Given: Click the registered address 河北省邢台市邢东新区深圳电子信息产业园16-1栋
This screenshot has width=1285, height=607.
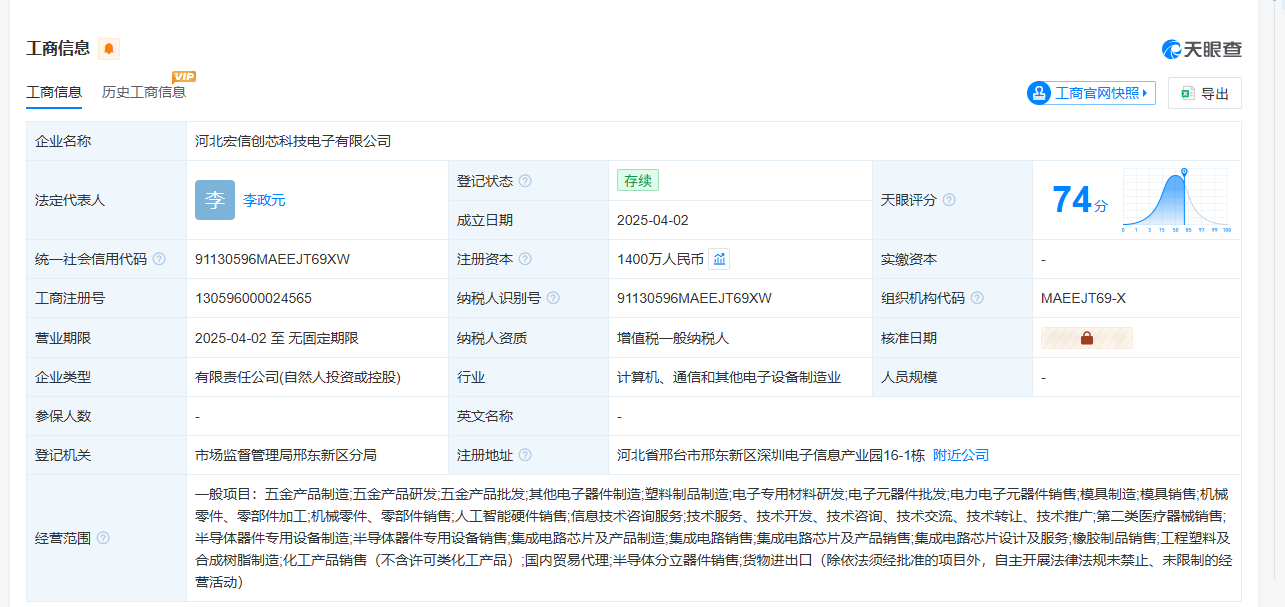Looking at the screenshot, I should 771,455.
